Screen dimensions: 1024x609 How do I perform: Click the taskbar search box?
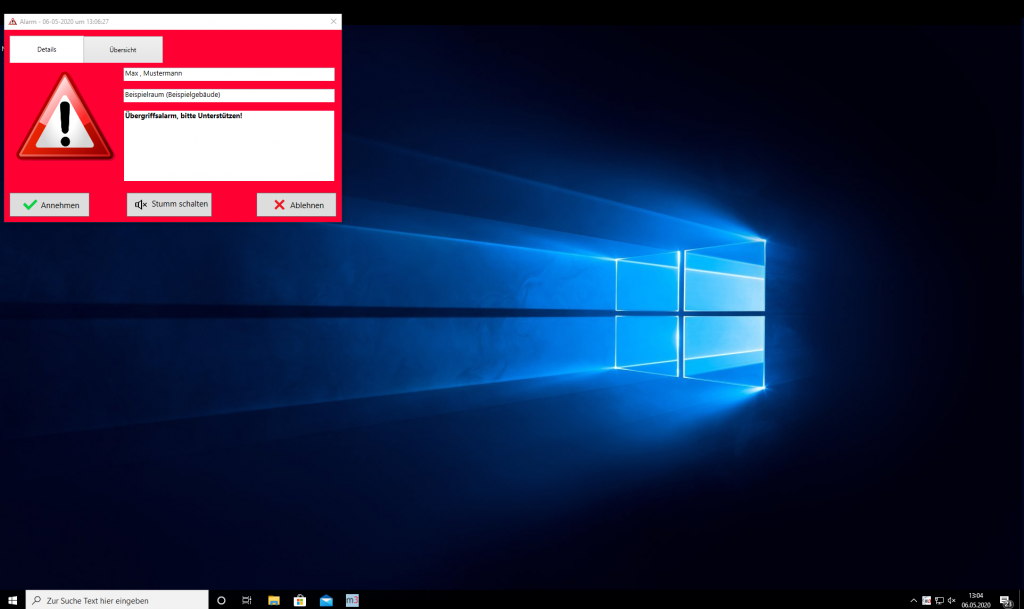117,601
